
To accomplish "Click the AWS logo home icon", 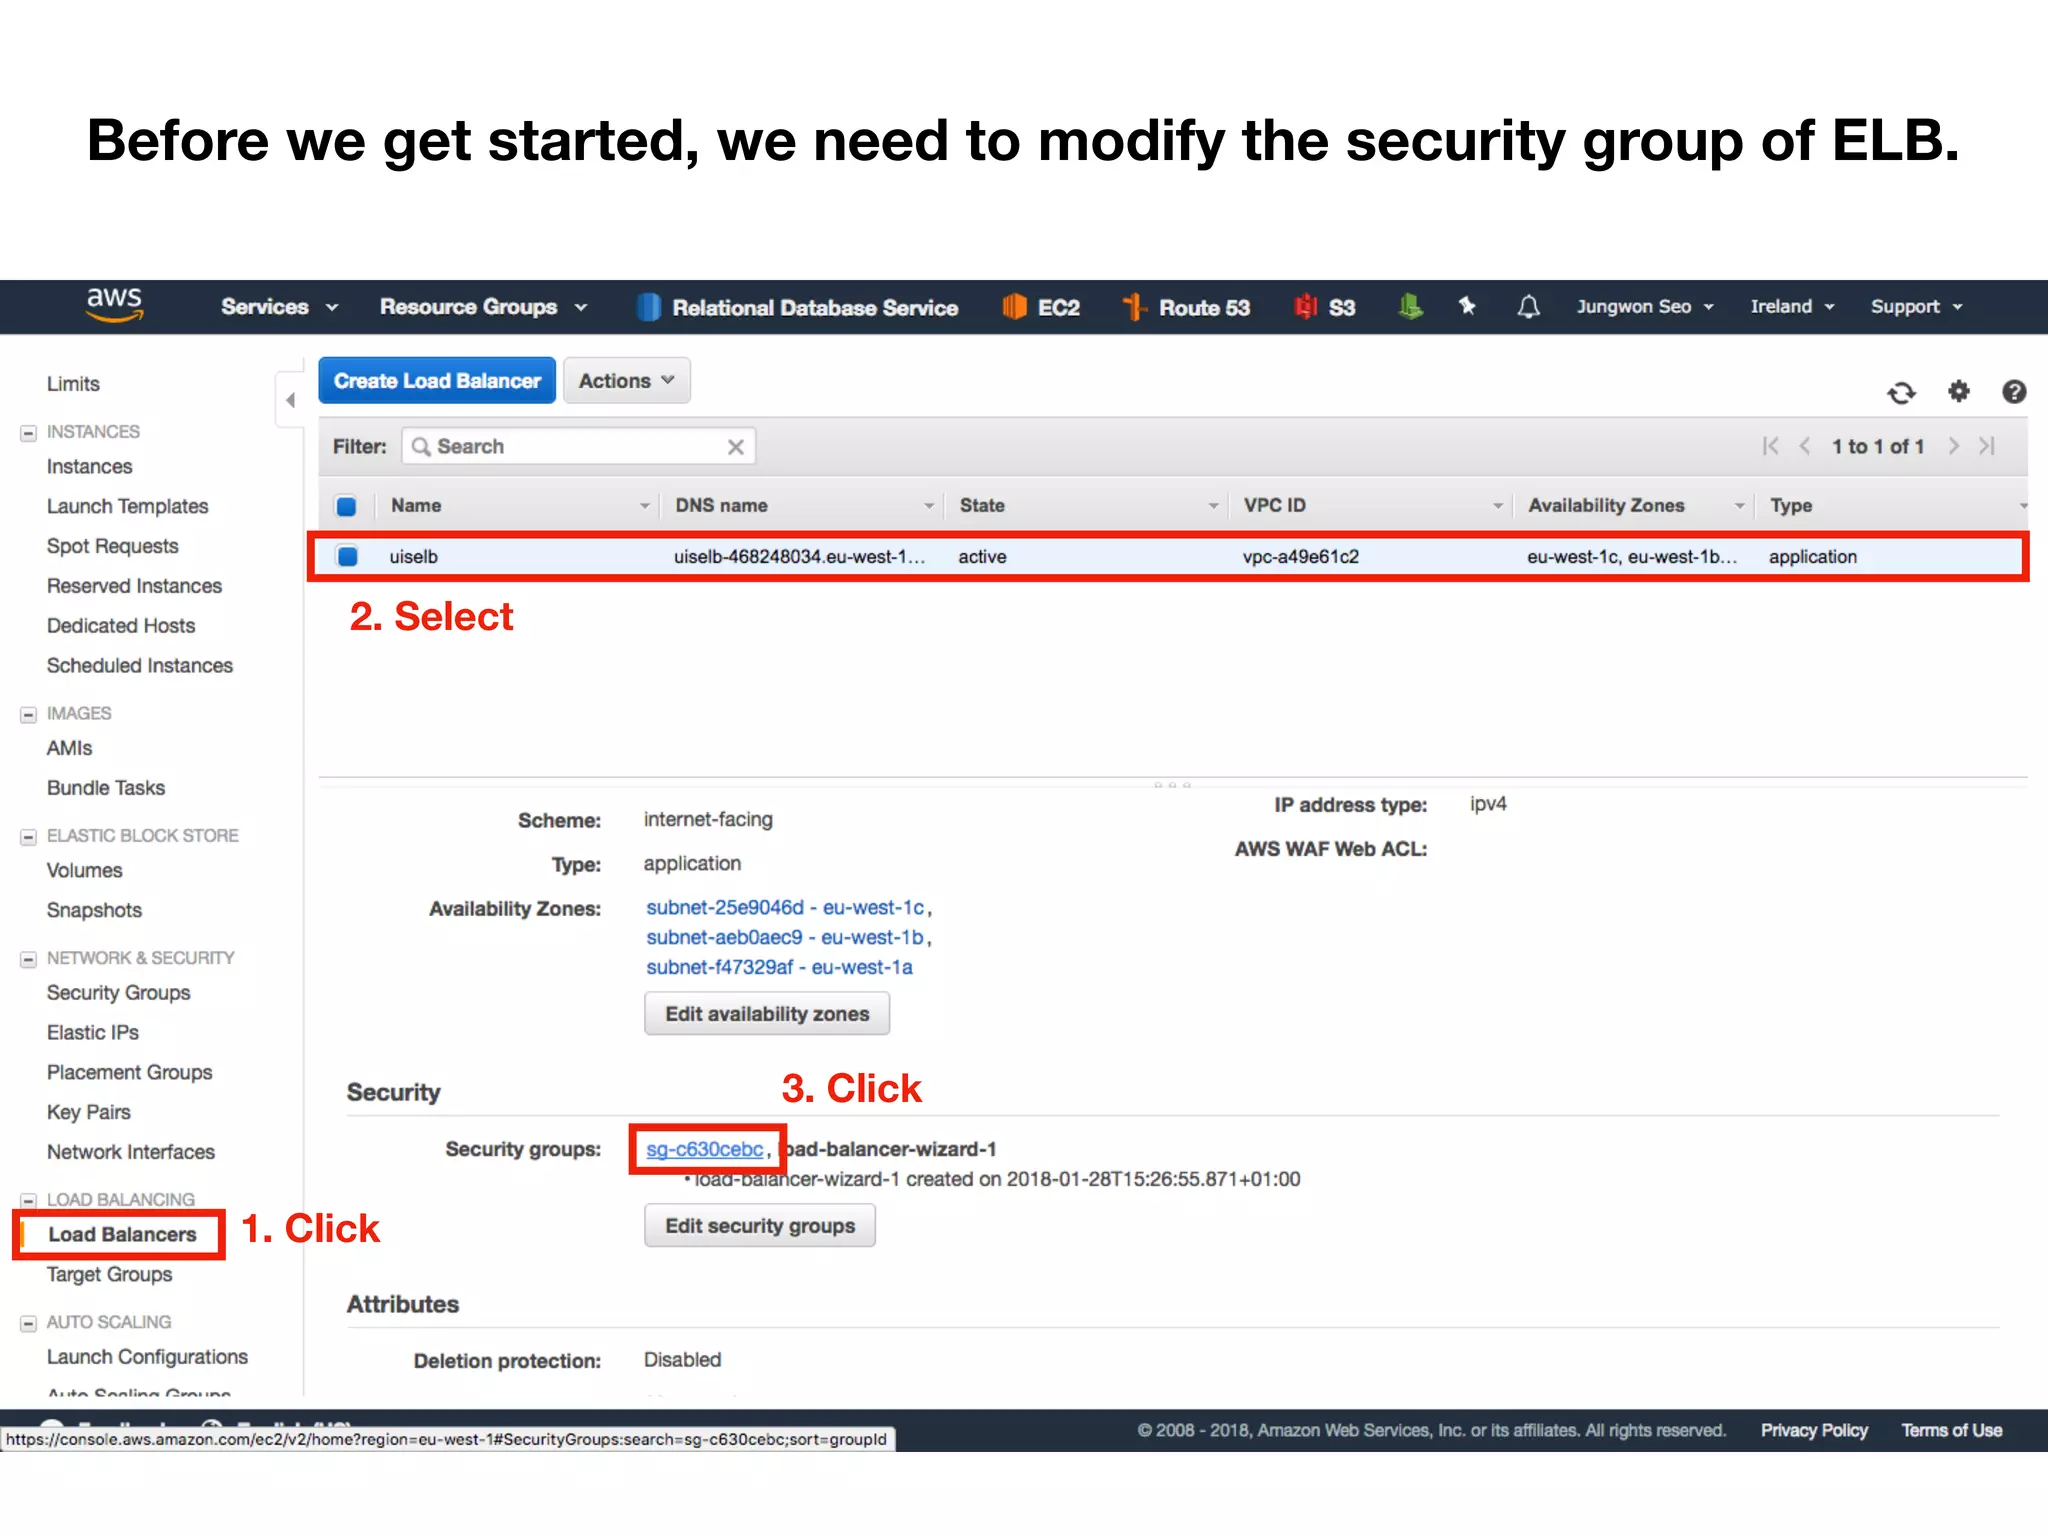I will pyautogui.click(x=115, y=305).
